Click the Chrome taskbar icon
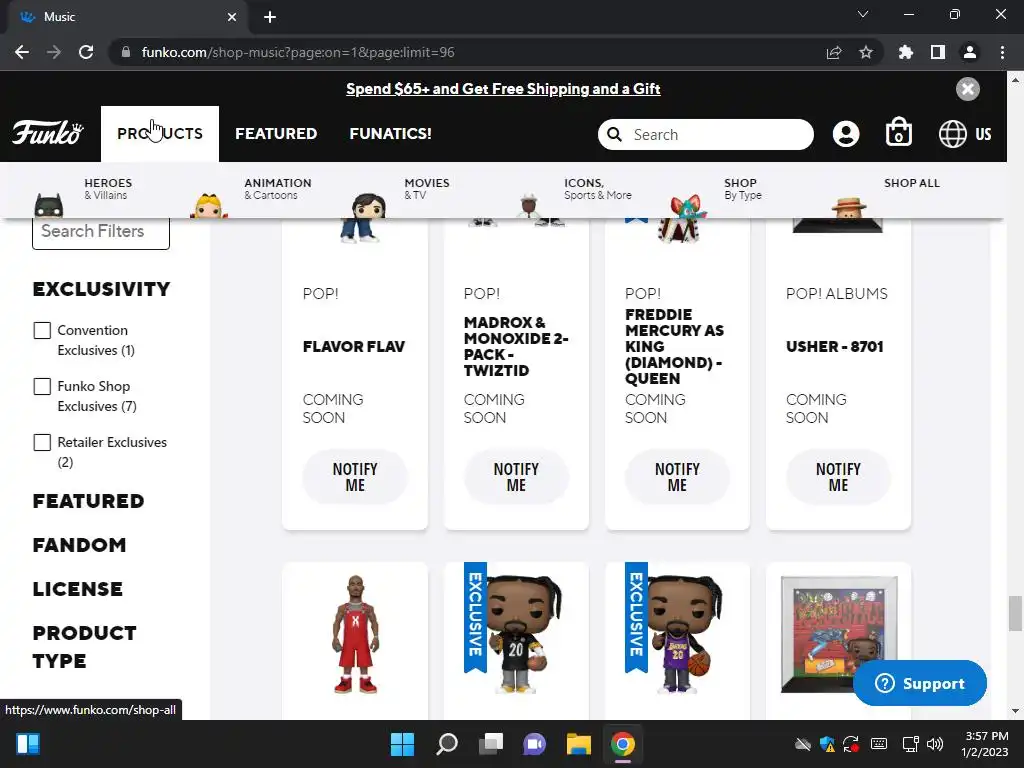Image resolution: width=1024 pixels, height=768 pixels. click(x=622, y=744)
